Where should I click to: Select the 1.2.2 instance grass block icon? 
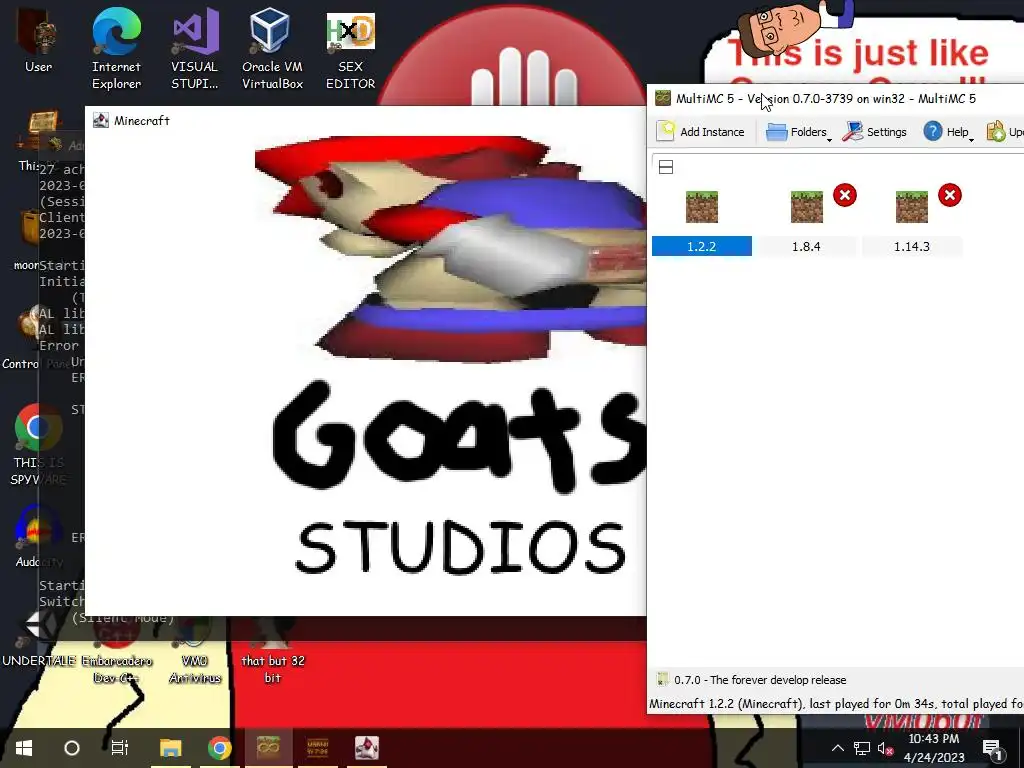coord(701,206)
